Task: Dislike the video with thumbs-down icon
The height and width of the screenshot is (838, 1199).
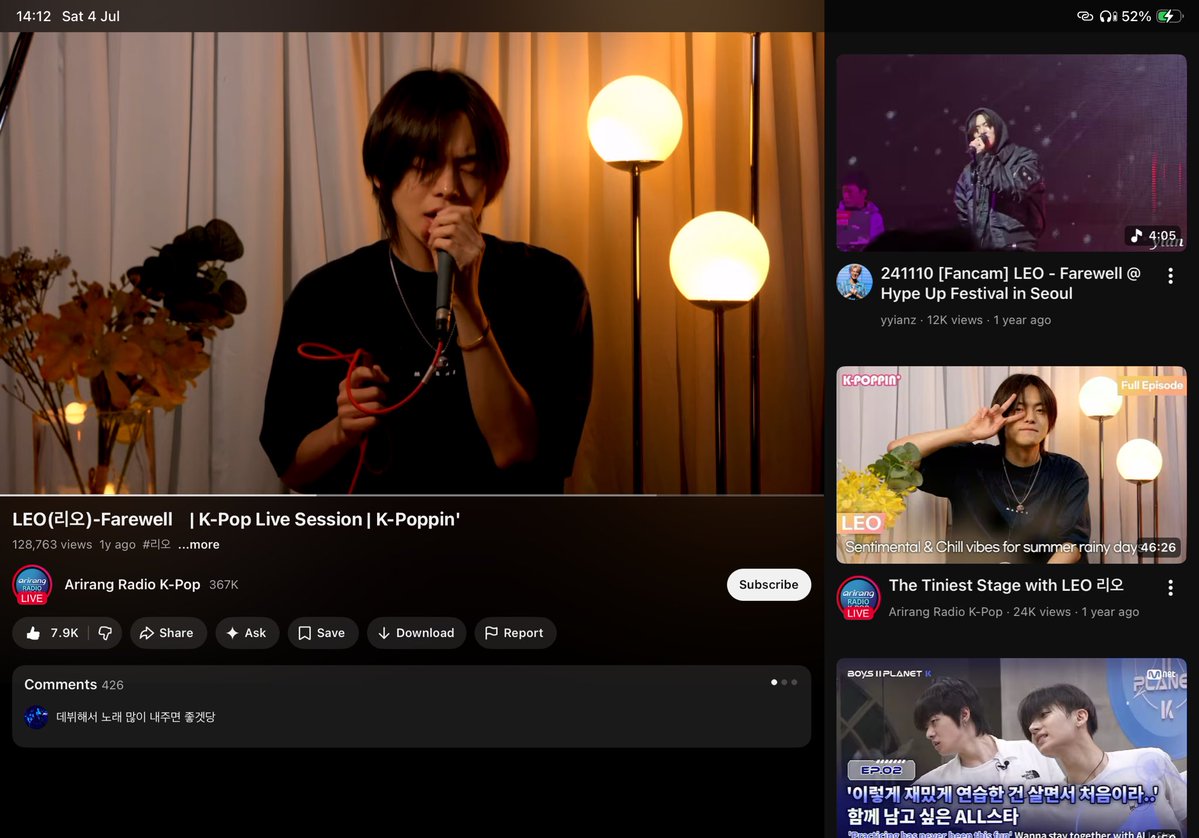Action: click(106, 633)
